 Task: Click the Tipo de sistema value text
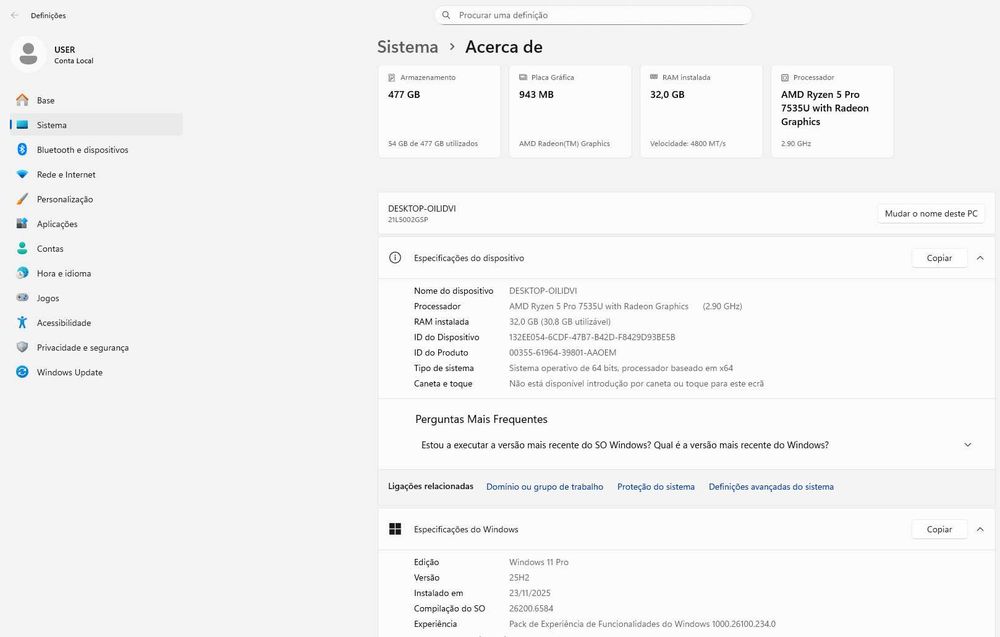[621, 368]
